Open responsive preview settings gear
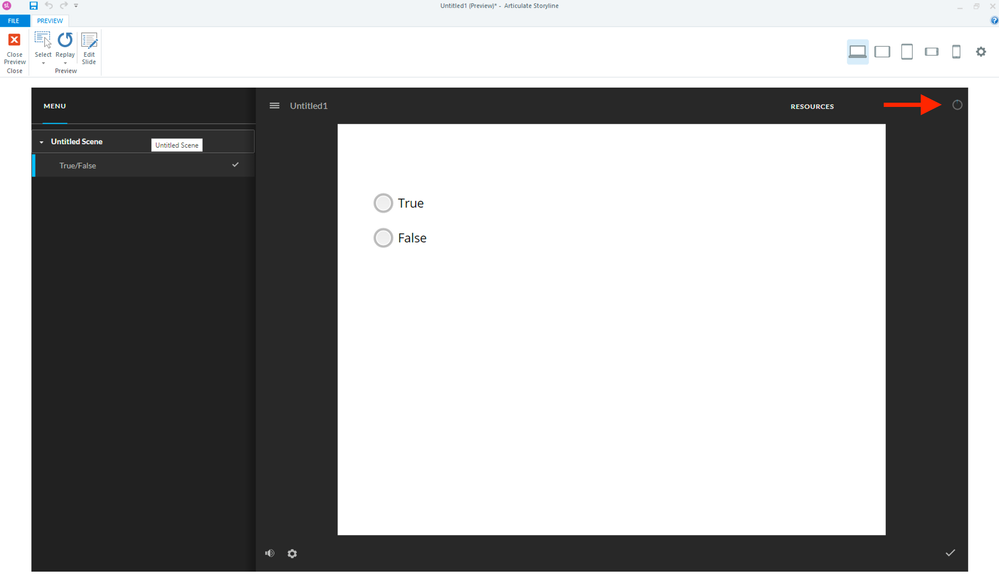This screenshot has height=579, width=999. (x=981, y=52)
